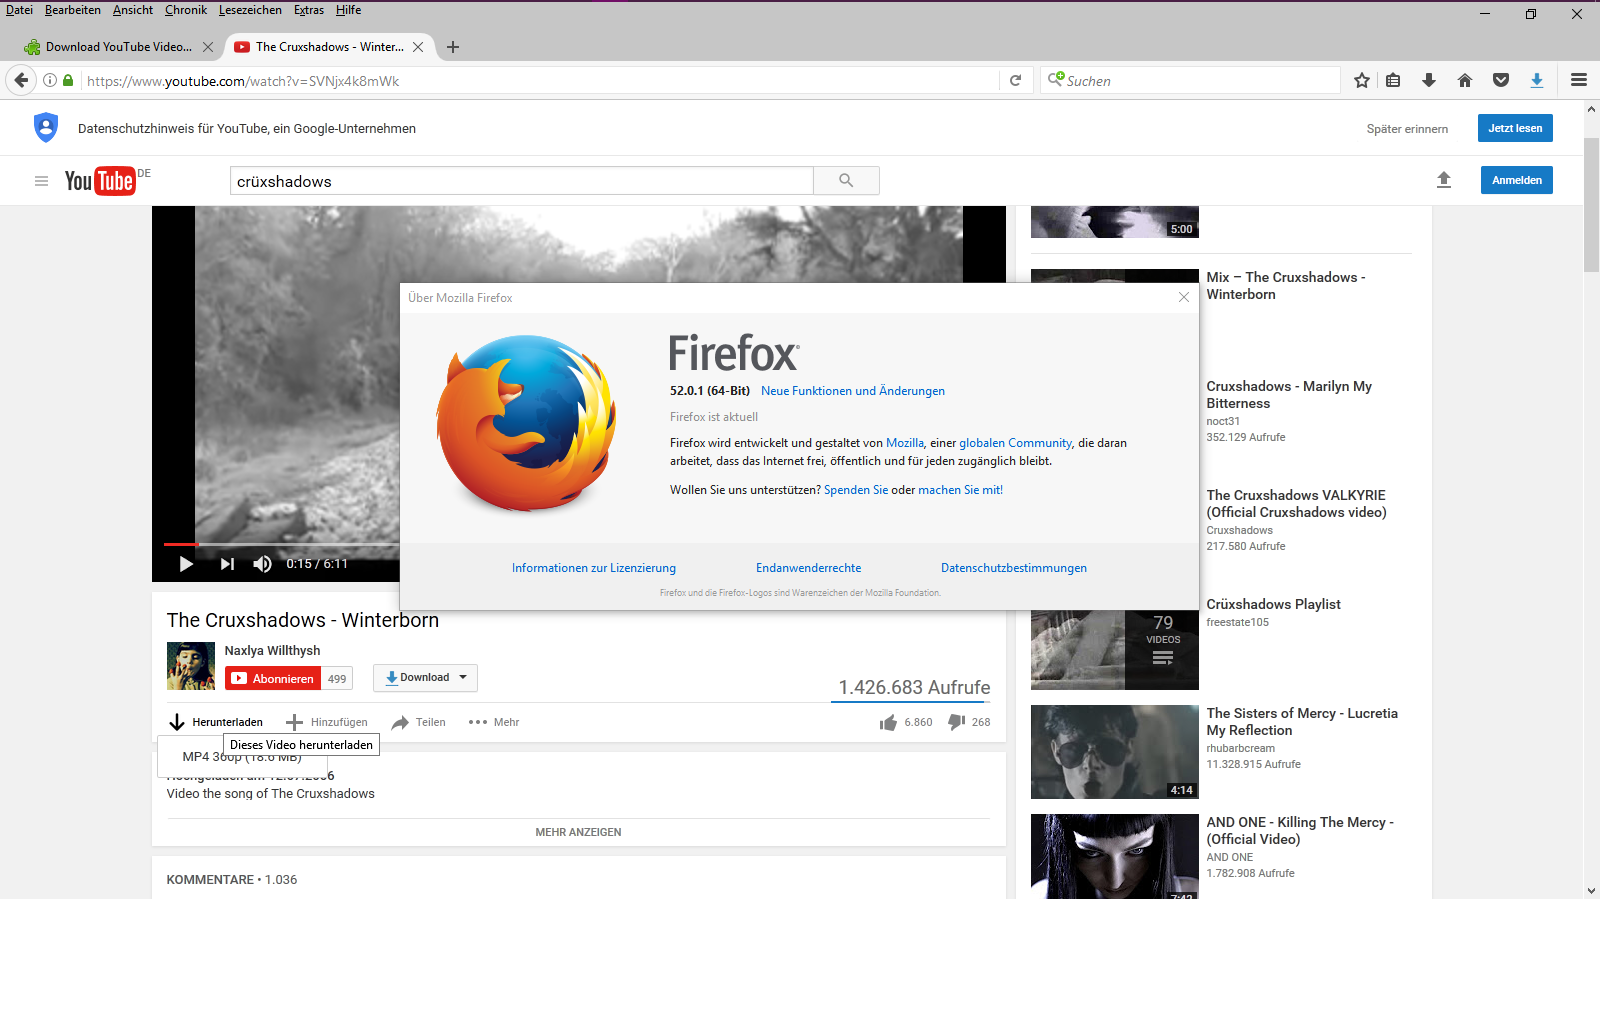This screenshot has height=1024, width=1600.
Task: Open the Firefox hamburger menu
Action: click(x=1579, y=81)
